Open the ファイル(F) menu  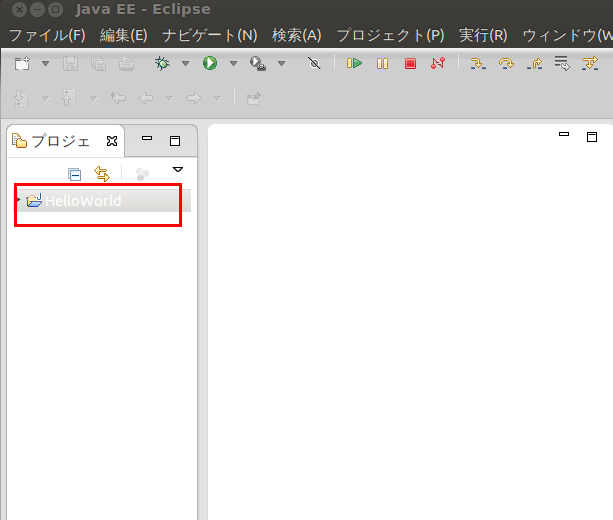[x=47, y=36]
